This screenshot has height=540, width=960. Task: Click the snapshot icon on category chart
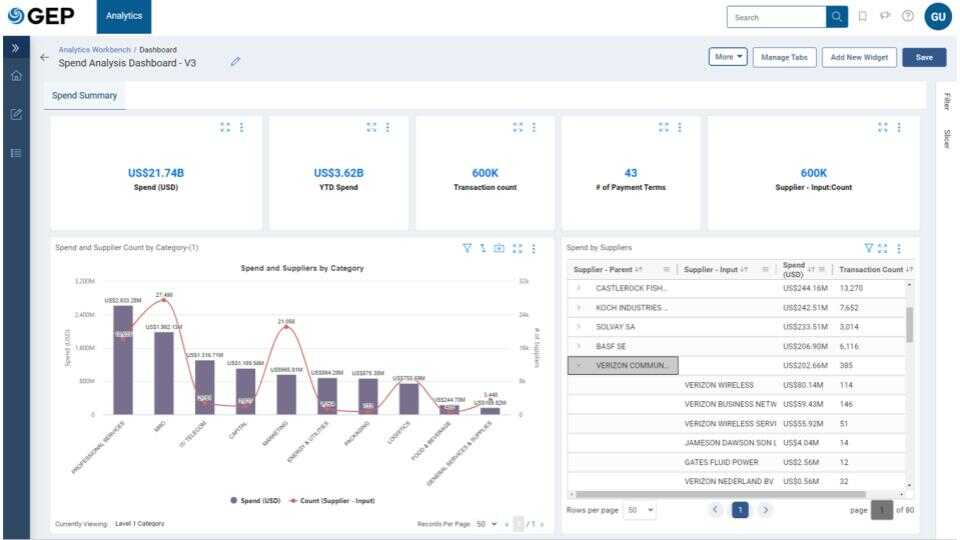click(x=499, y=248)
